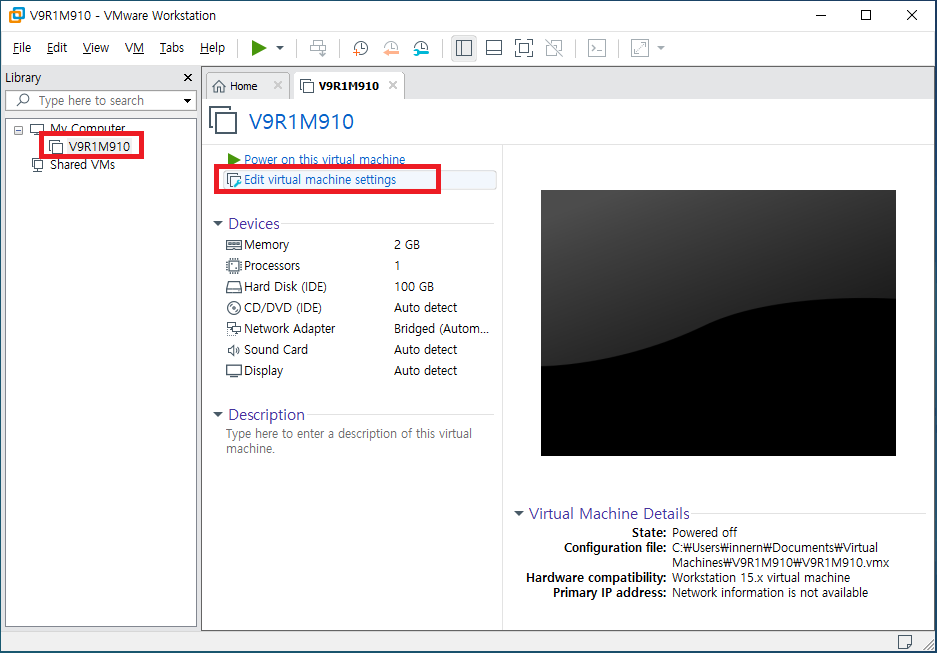This screenshot has height=653, width=937.
Task: Click the VMware Workstation title bar app icon
Action: 17,16
